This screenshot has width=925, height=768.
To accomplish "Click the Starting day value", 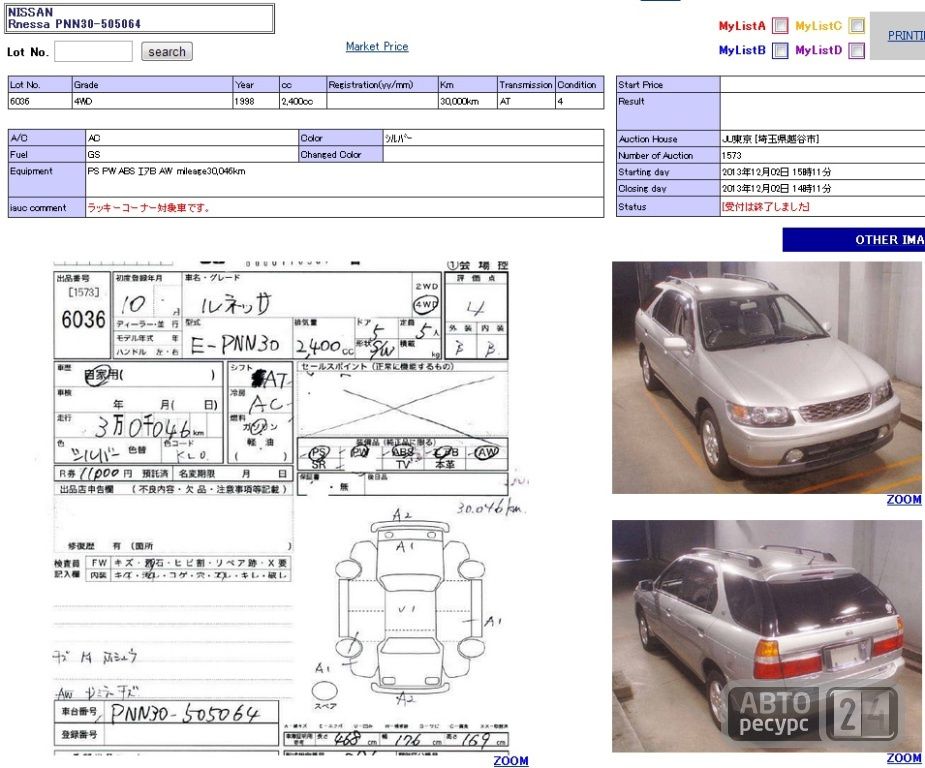I will click(x=776, y=172).
